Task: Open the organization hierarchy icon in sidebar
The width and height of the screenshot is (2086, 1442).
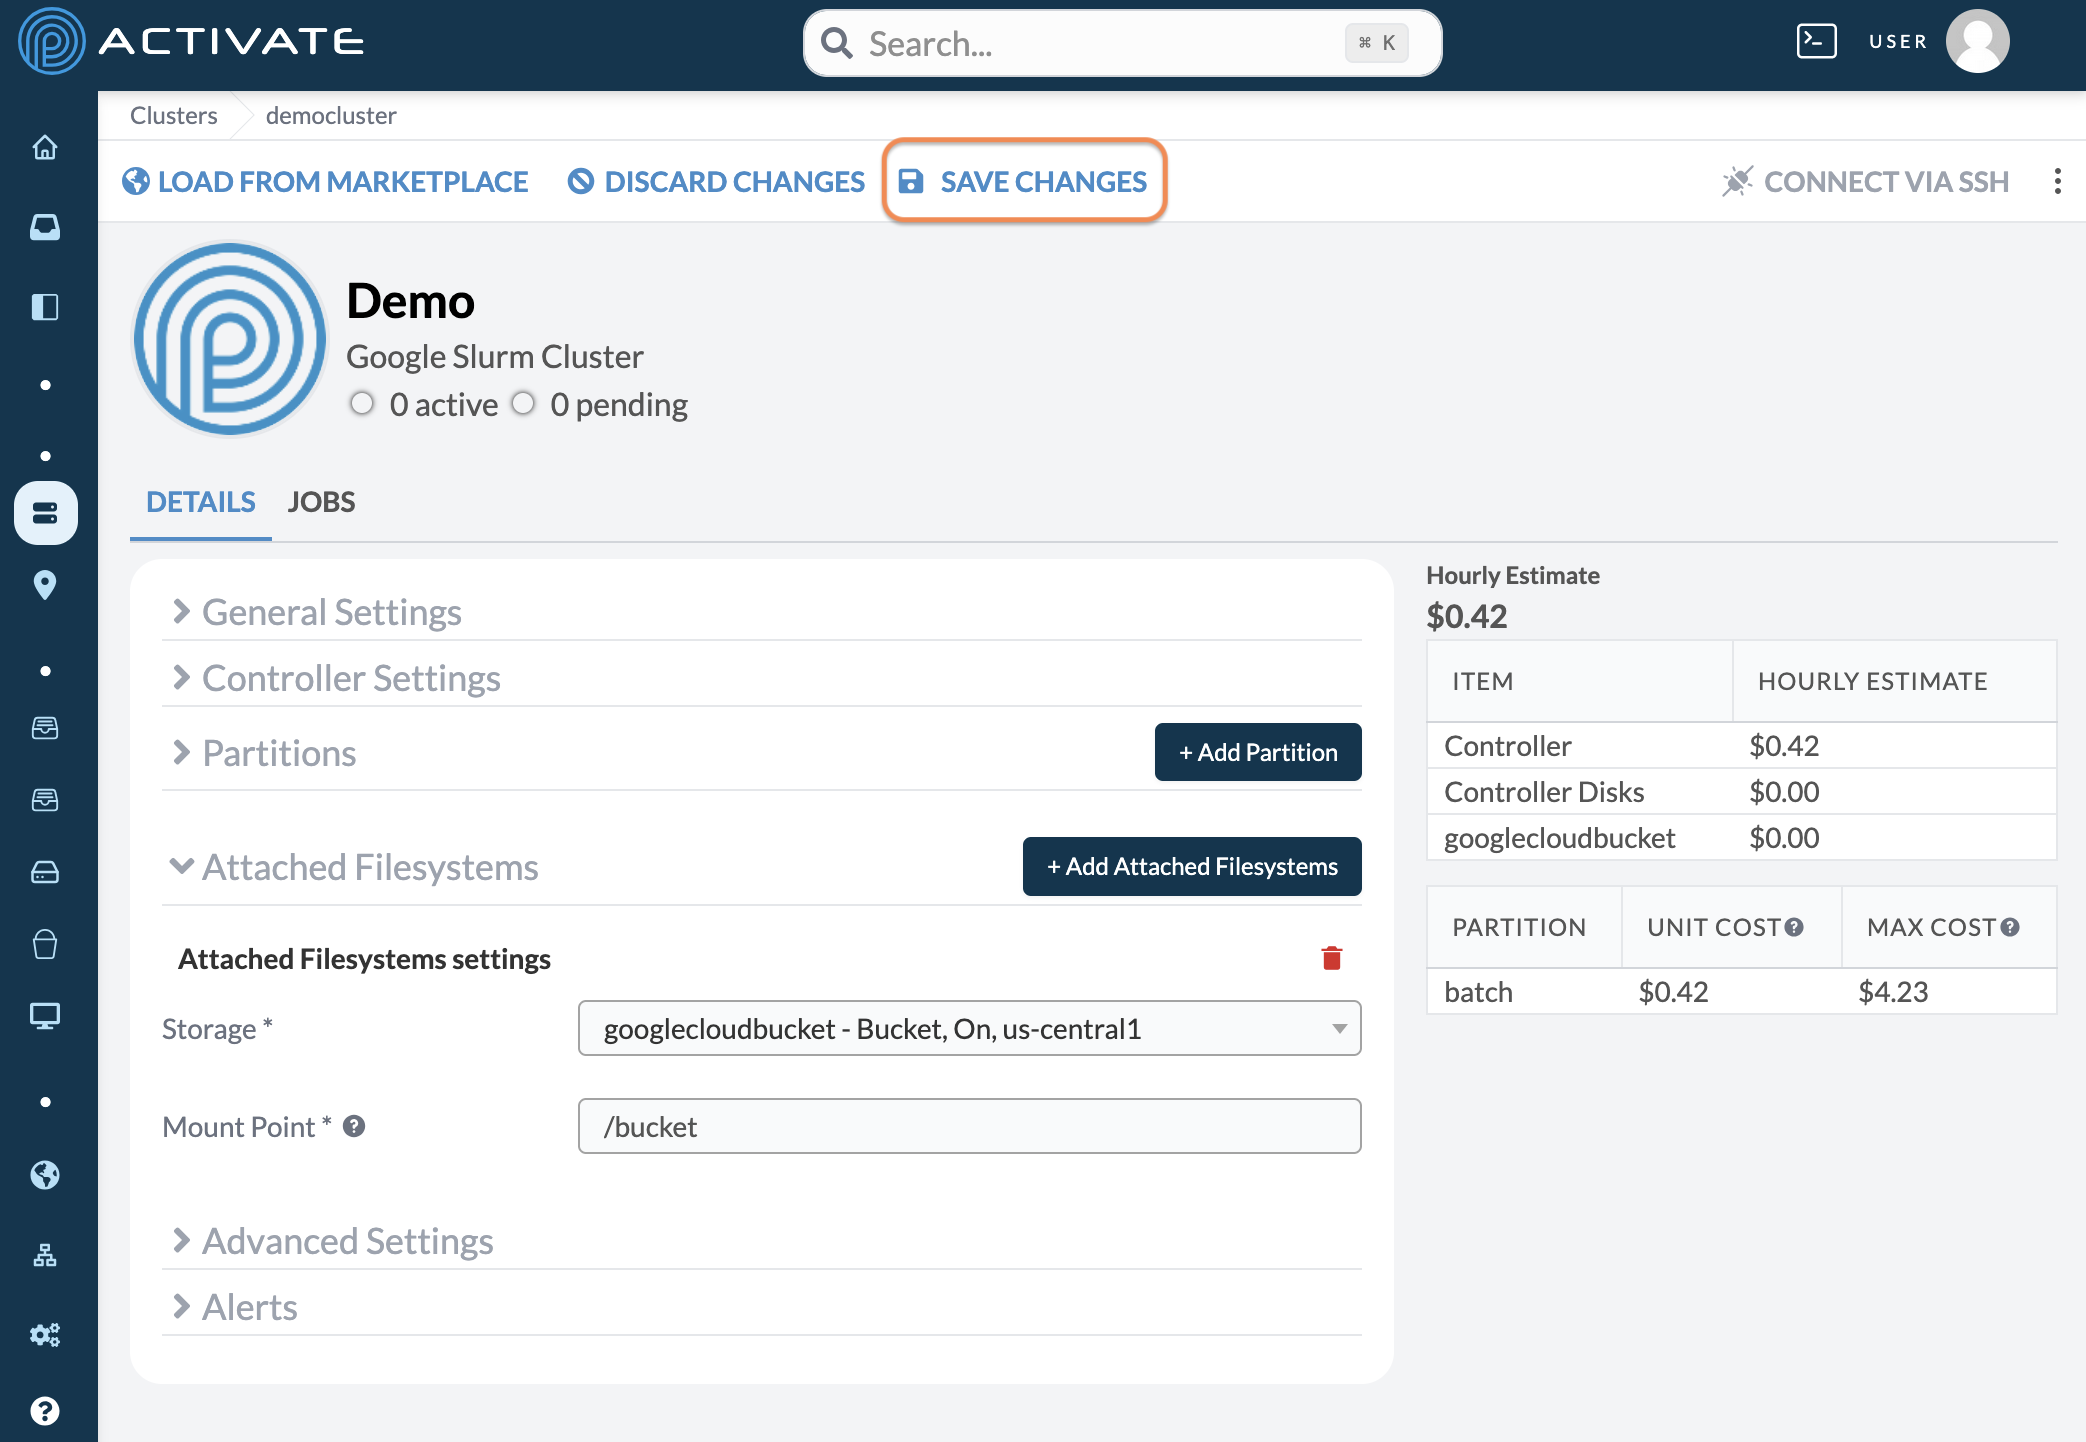Action: point(45,1254)
